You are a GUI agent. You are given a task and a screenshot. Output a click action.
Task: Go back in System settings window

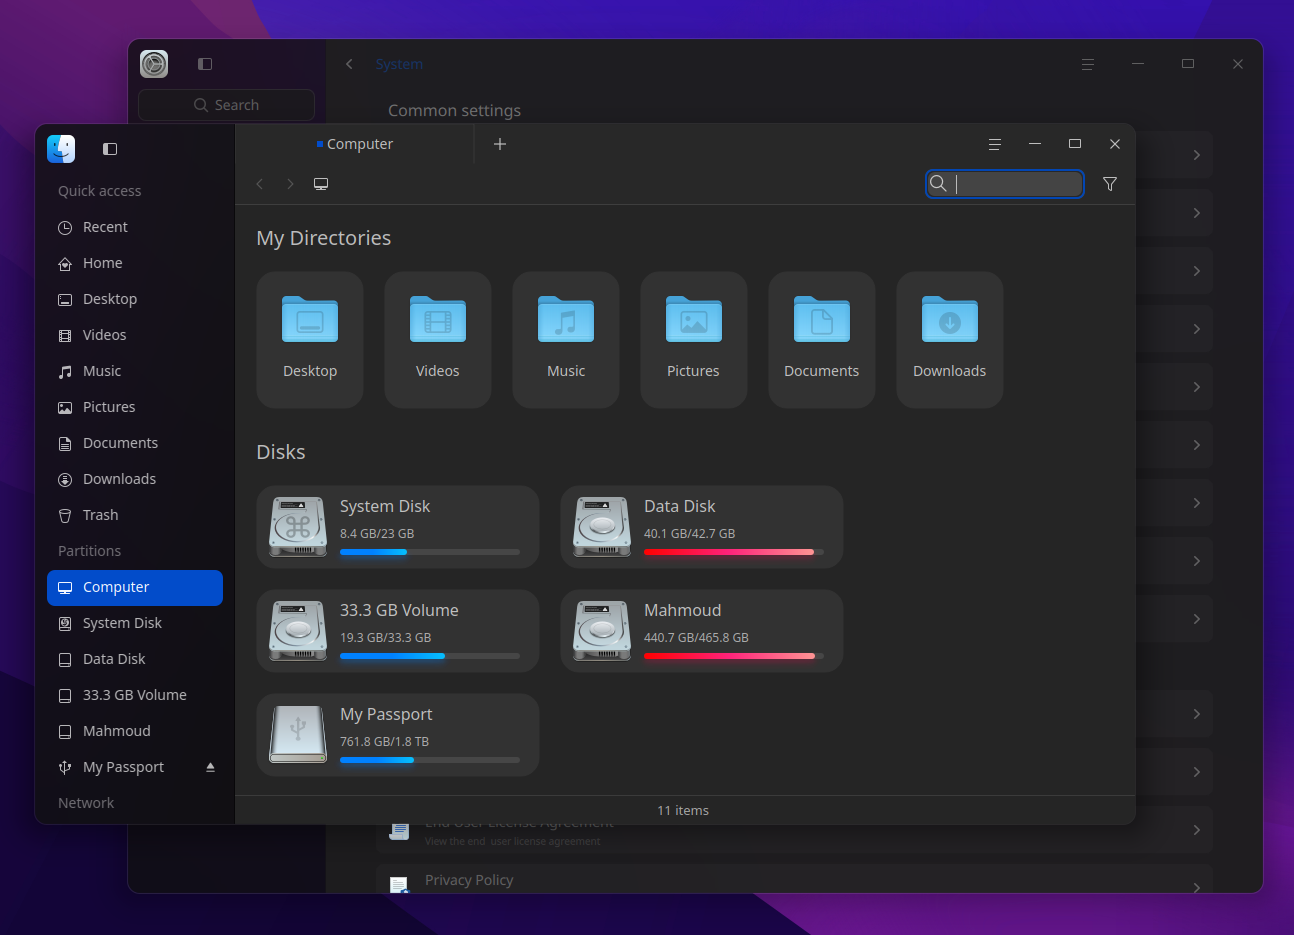point(349,64)
